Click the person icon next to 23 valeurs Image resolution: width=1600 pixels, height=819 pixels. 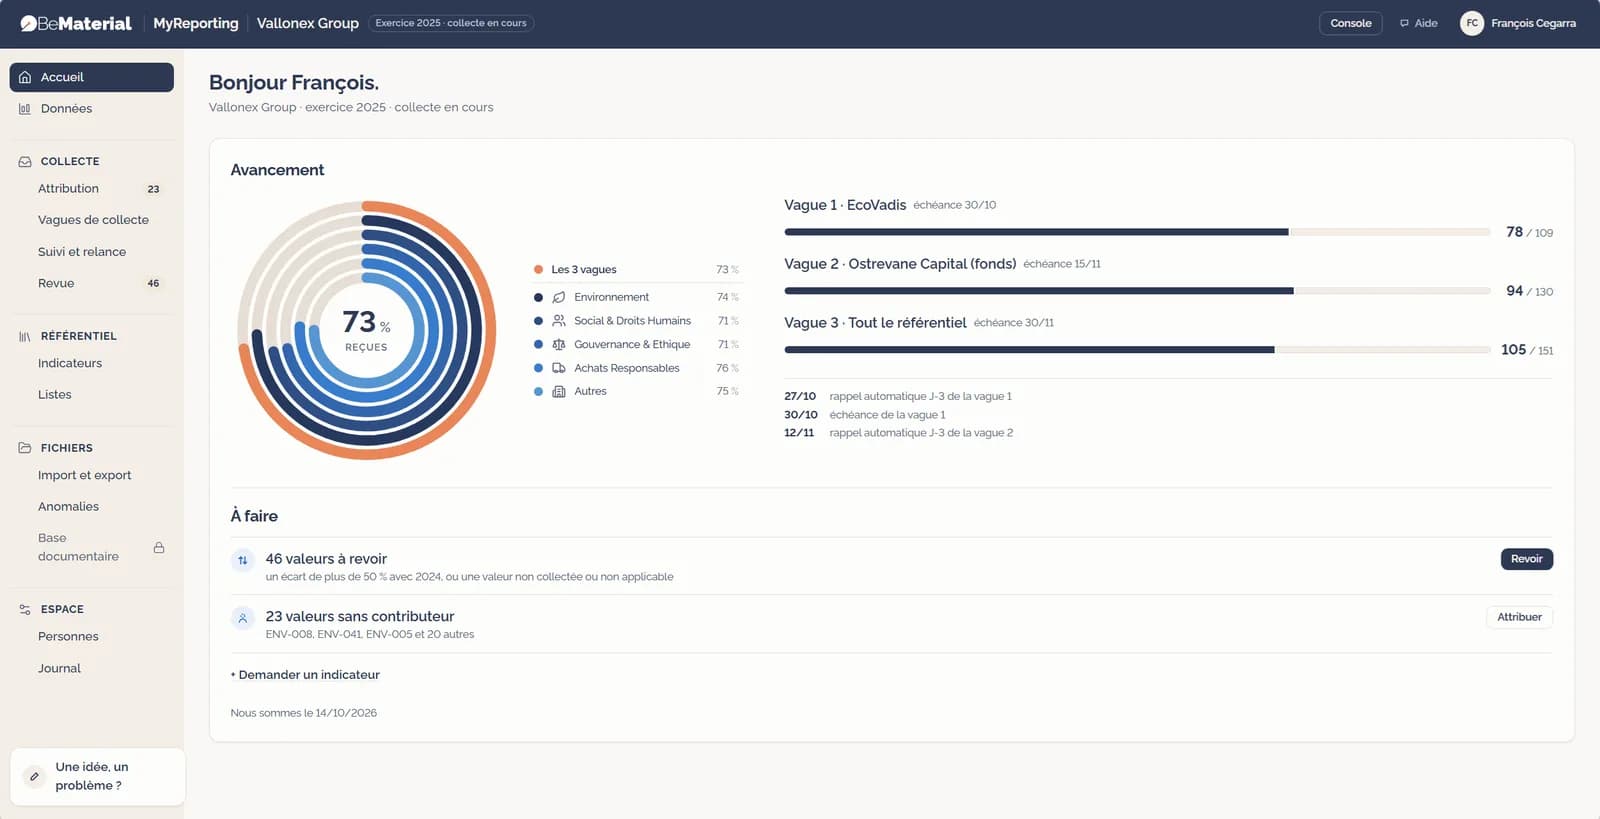[x=243, y=618]
